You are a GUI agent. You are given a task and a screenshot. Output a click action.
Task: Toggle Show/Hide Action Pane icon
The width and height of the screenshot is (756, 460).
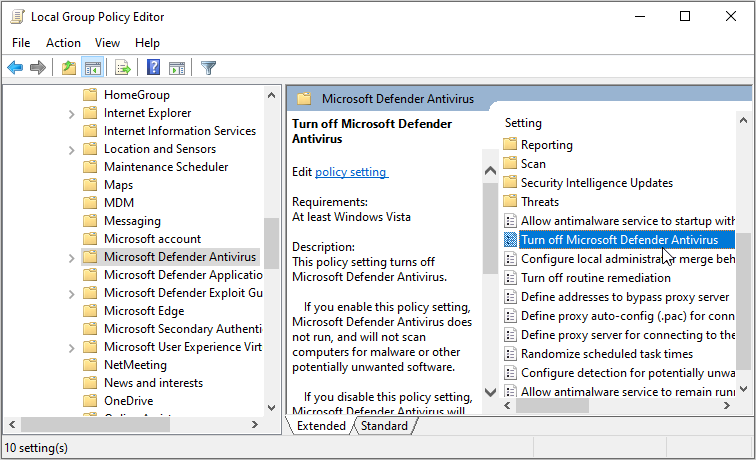177,68
